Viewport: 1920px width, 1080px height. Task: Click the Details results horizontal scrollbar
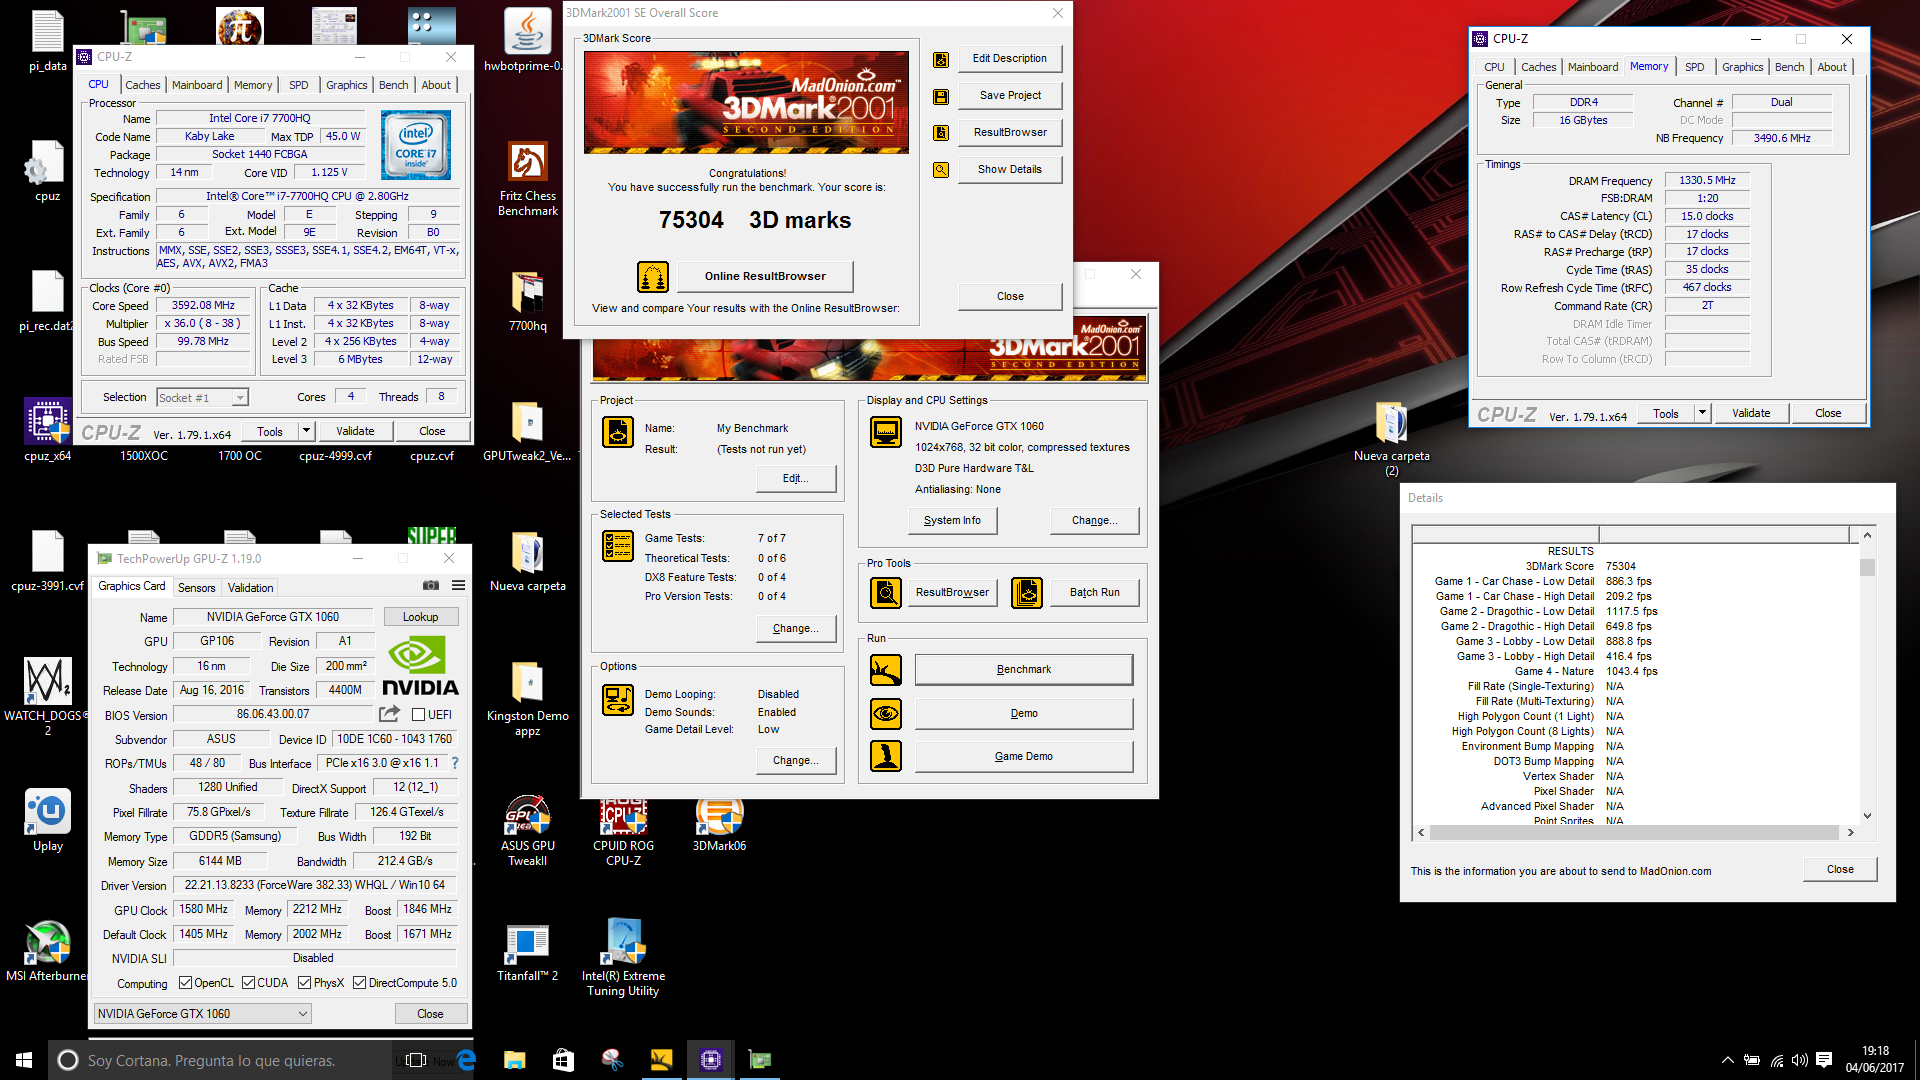point(1634,832)
